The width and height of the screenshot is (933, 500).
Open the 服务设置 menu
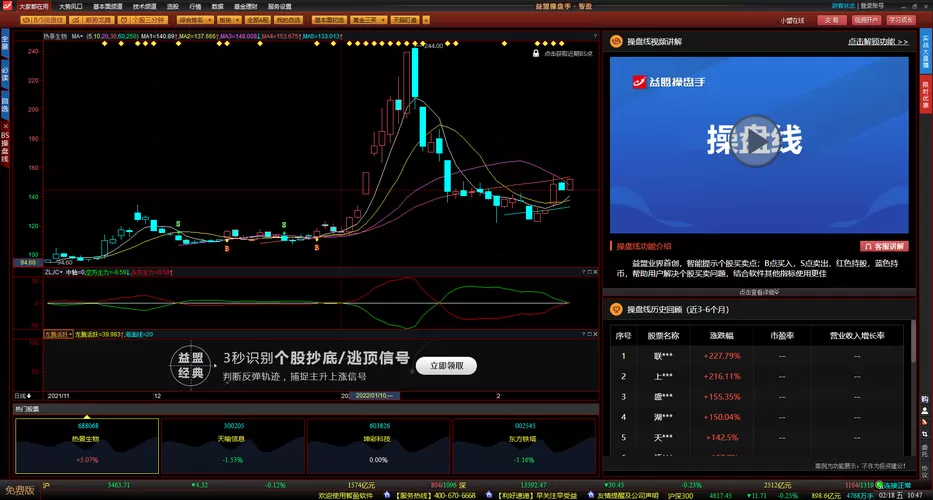pos(280,7)
